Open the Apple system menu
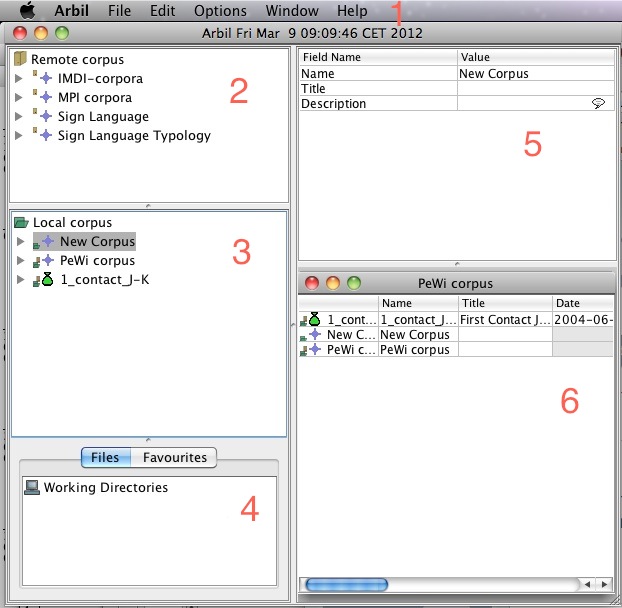Image resolution: width=622 pixels, height=608 pixels. coord(27,11)
